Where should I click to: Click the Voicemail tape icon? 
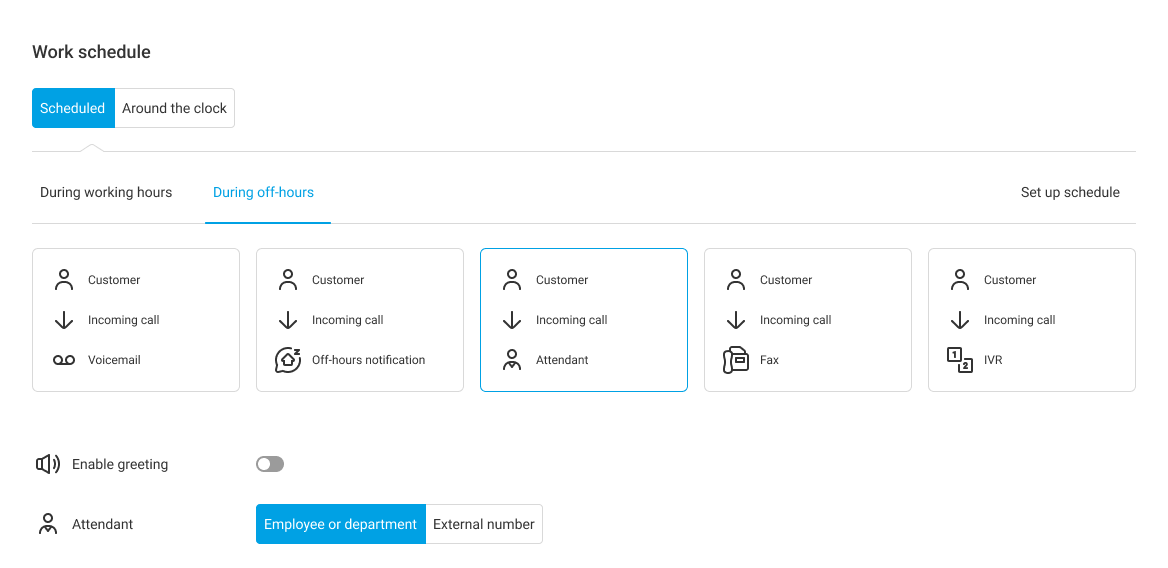(64, 360)
